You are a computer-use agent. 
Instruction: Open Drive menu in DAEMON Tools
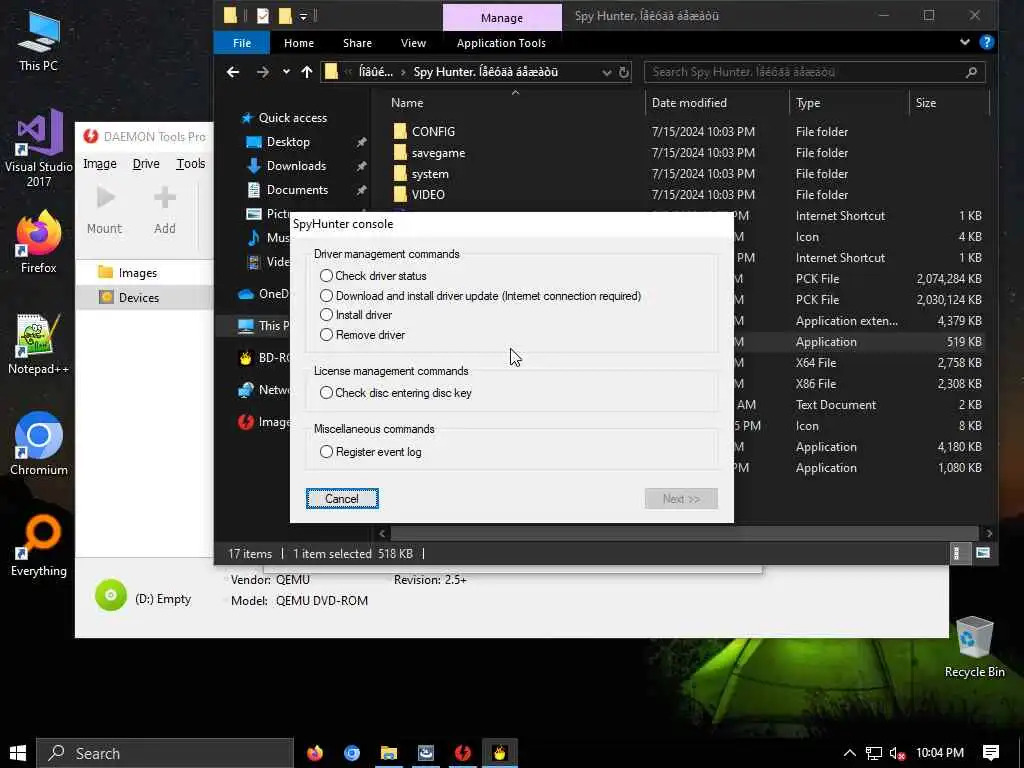click(x=146, y=164)
